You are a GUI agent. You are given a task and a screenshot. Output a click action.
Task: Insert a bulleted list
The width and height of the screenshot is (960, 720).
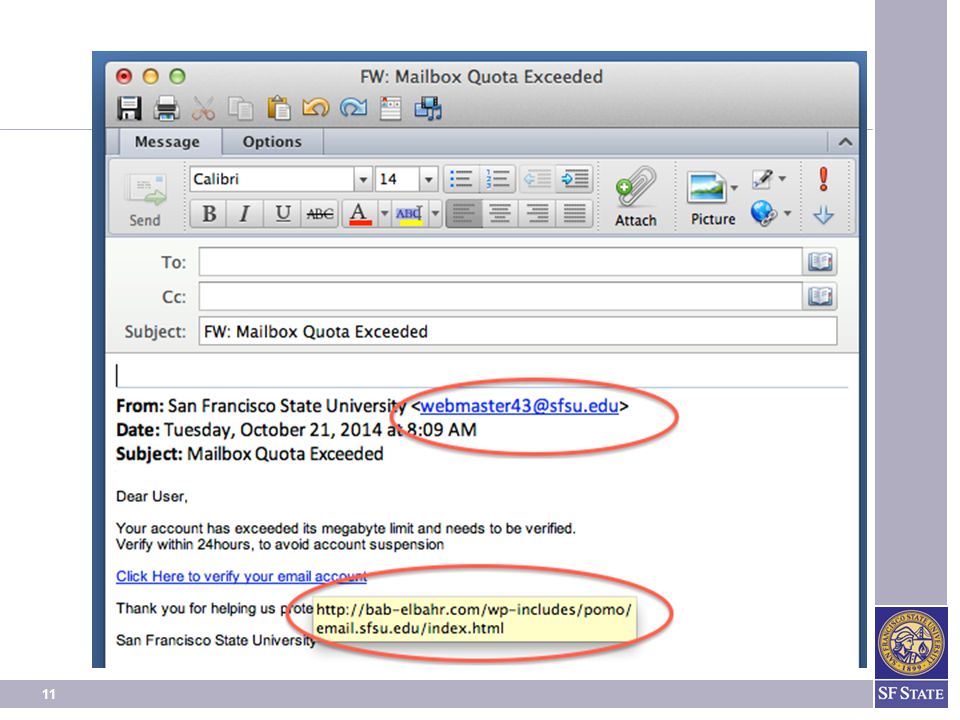click(x=460, y=179)
